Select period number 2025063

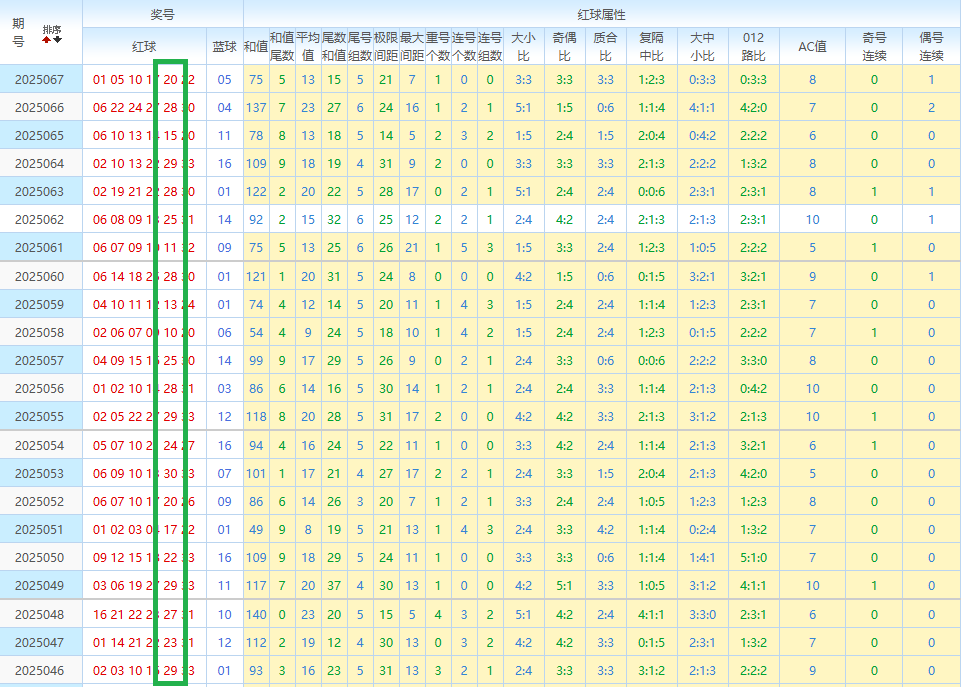(x=39, y=192)
